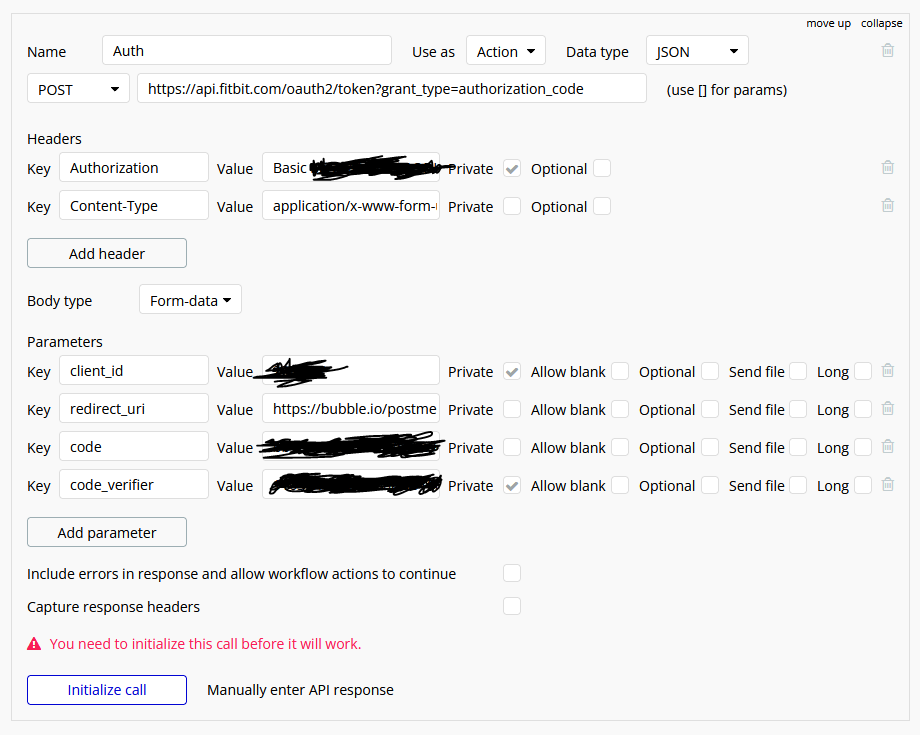The height and width of the screenshot is (735, 920).
Task: Check Long for client_id parameter
Action: (x=862, y=371)
